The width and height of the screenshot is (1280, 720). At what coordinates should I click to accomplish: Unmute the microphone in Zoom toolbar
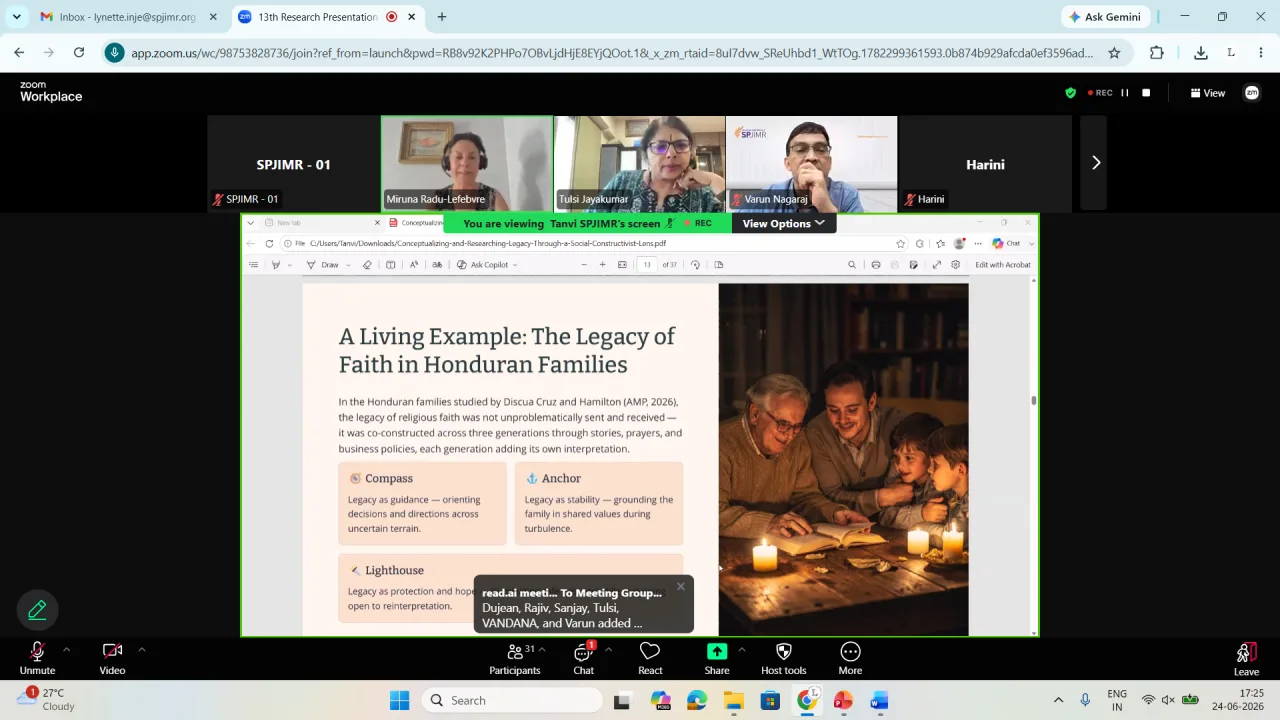pyautogui.click(x=37, y=658)
